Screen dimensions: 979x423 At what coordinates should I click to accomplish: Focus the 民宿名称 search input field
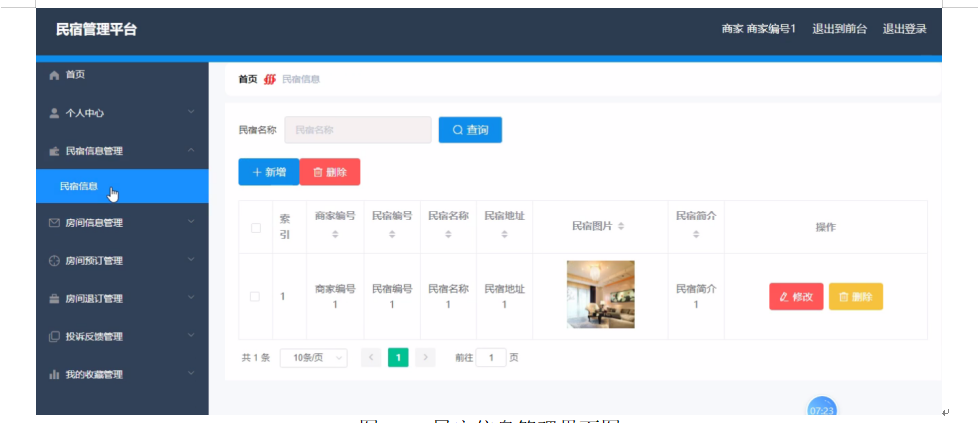358,130
